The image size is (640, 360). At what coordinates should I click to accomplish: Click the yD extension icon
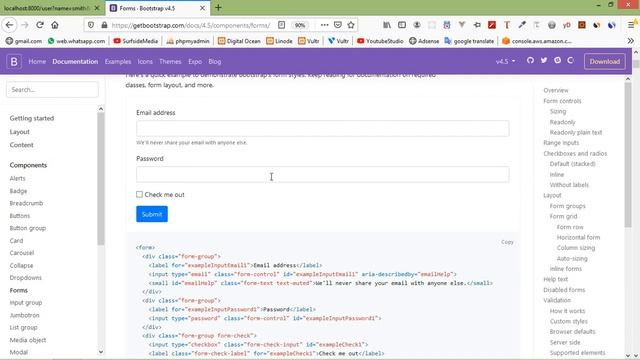tap(567, 25)
